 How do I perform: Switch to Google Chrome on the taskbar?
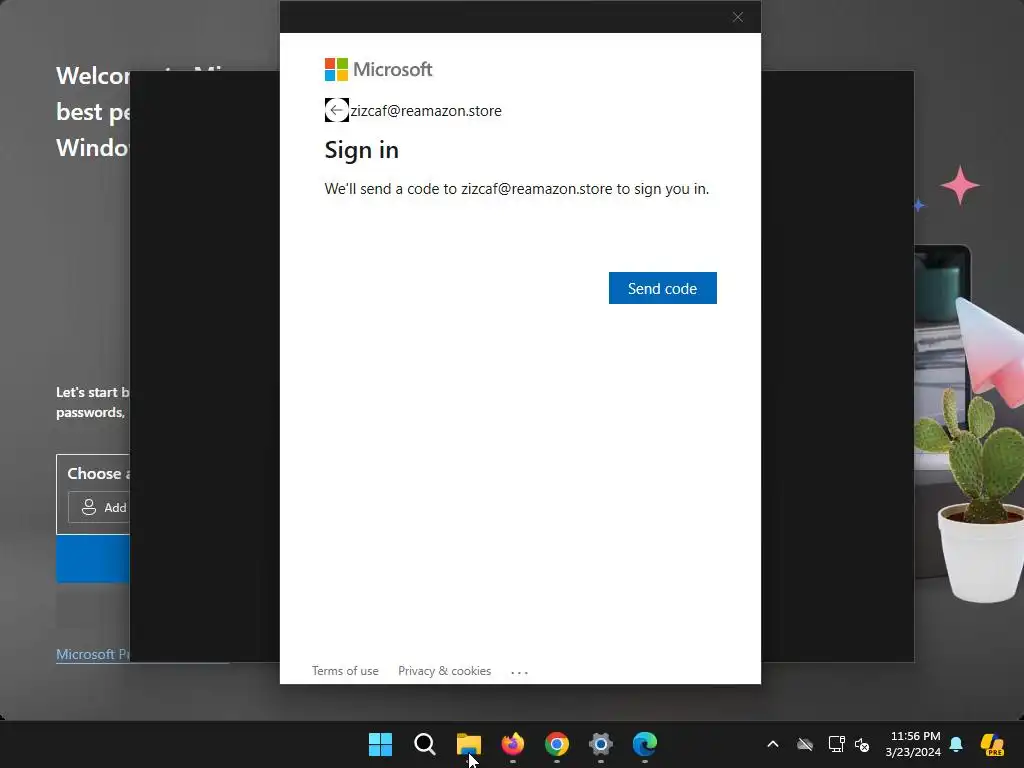pyautogui.click(x=556, y=744)
